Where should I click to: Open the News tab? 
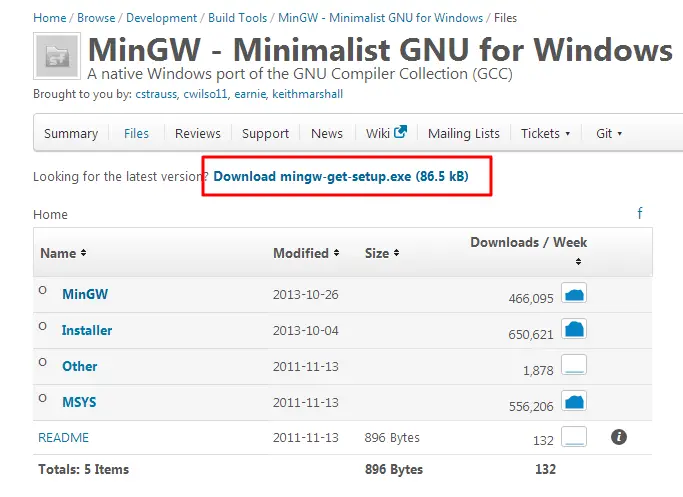[x=327, y=133]
